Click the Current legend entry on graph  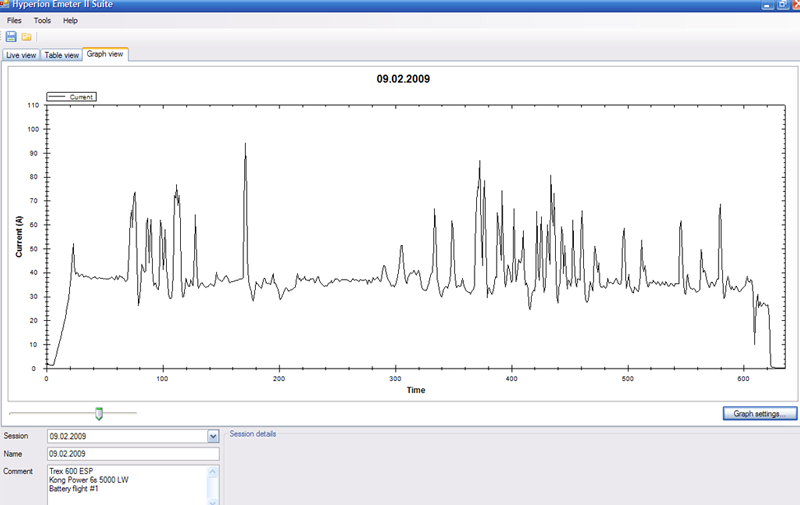coord(73,98)
